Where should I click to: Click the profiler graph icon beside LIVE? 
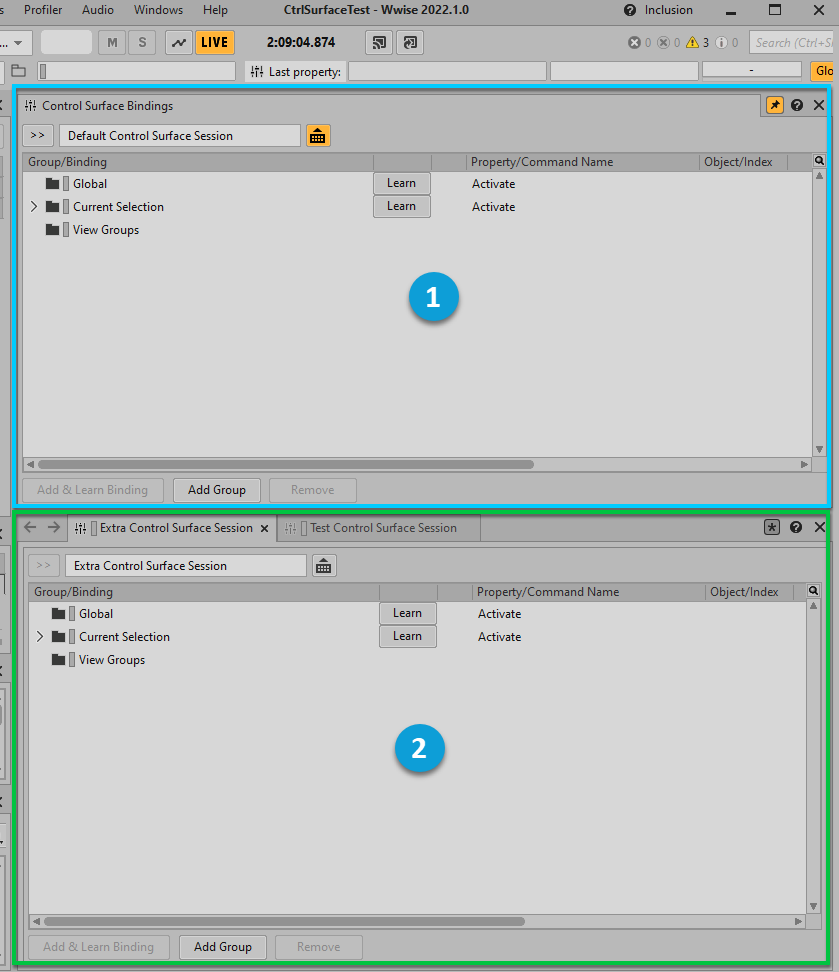[x=179, y=42]
